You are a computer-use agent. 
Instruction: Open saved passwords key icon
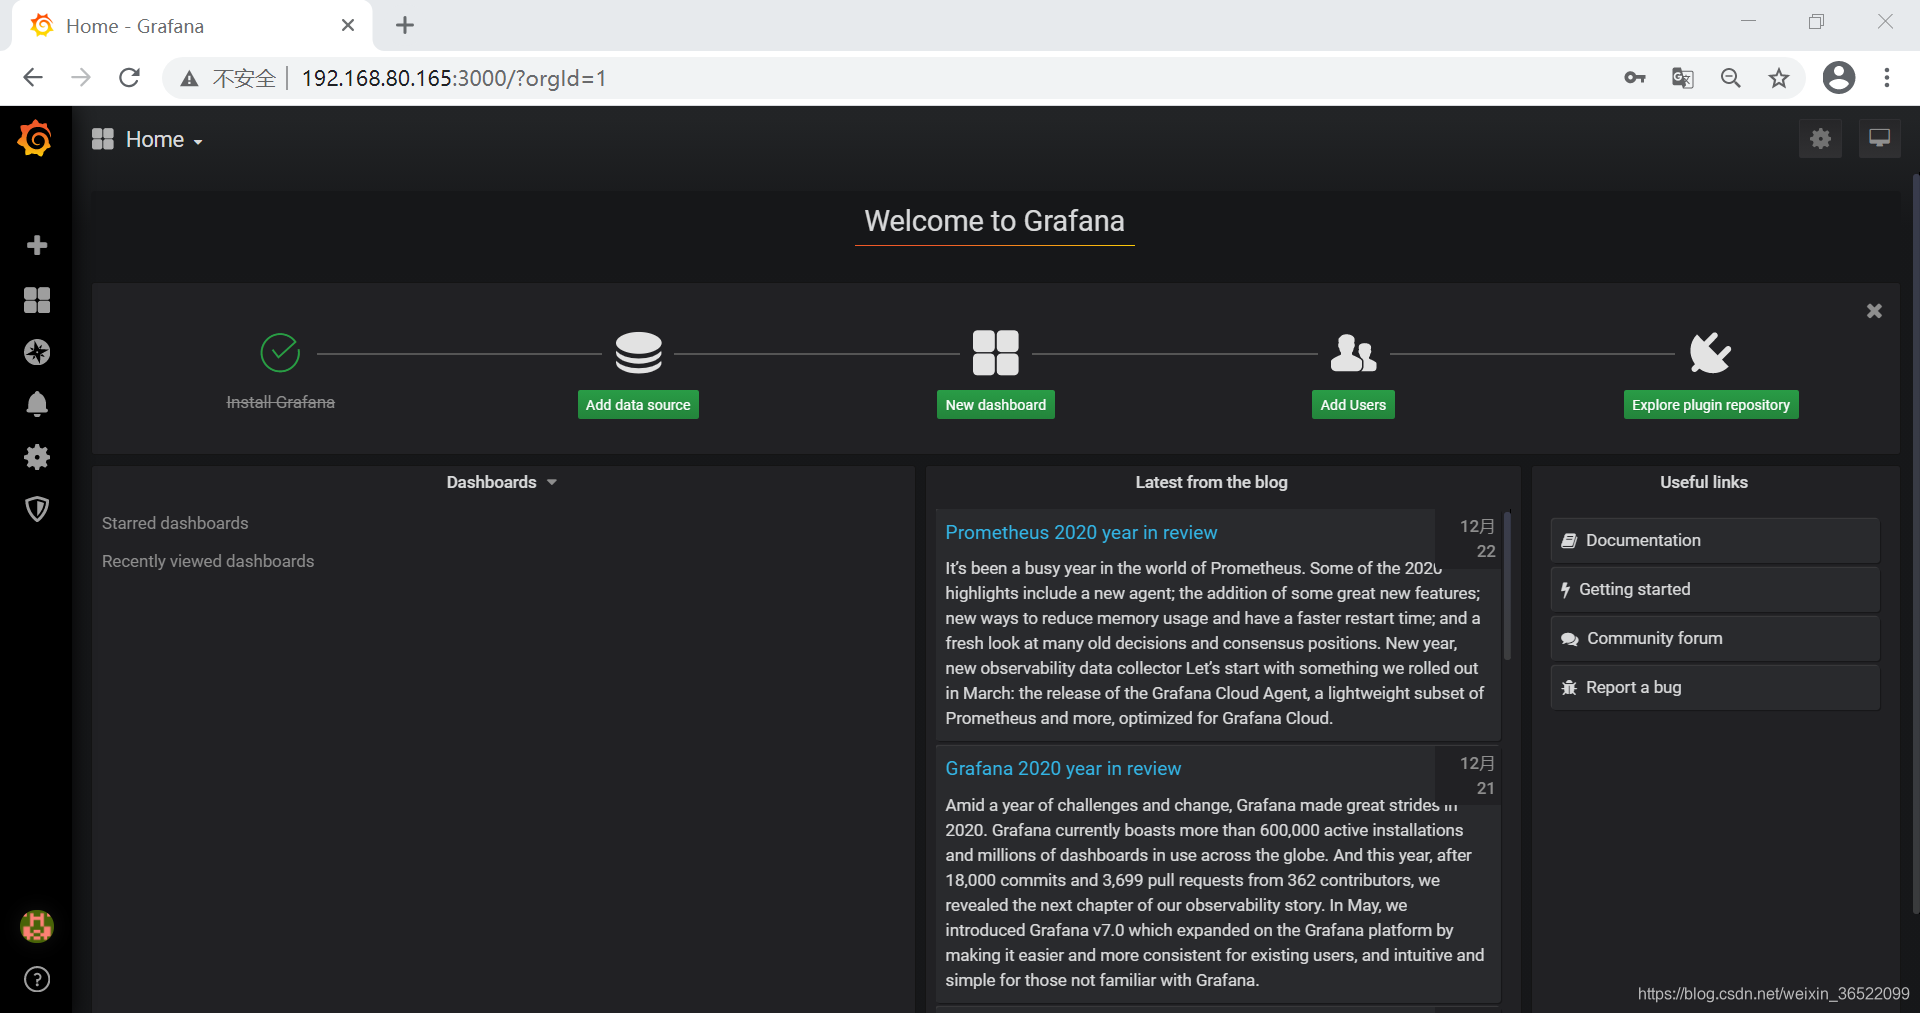(x=1635, y=78)
